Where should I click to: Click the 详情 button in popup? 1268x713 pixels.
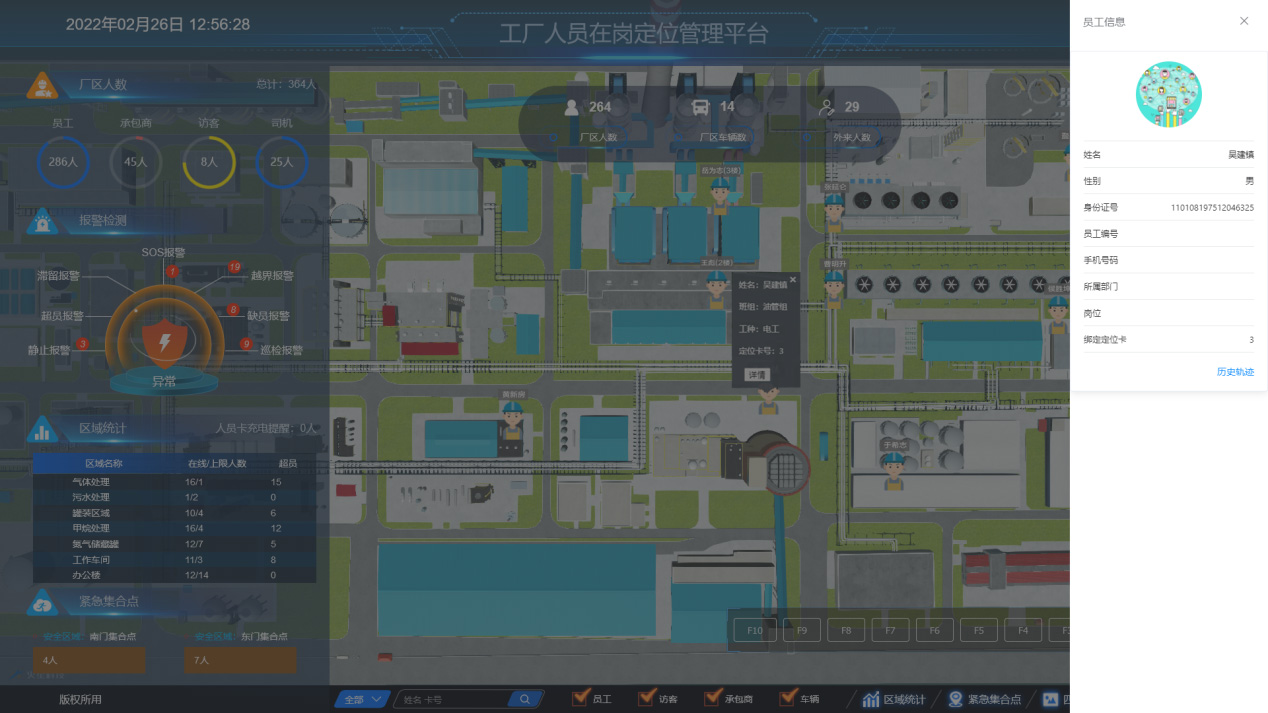757,374
